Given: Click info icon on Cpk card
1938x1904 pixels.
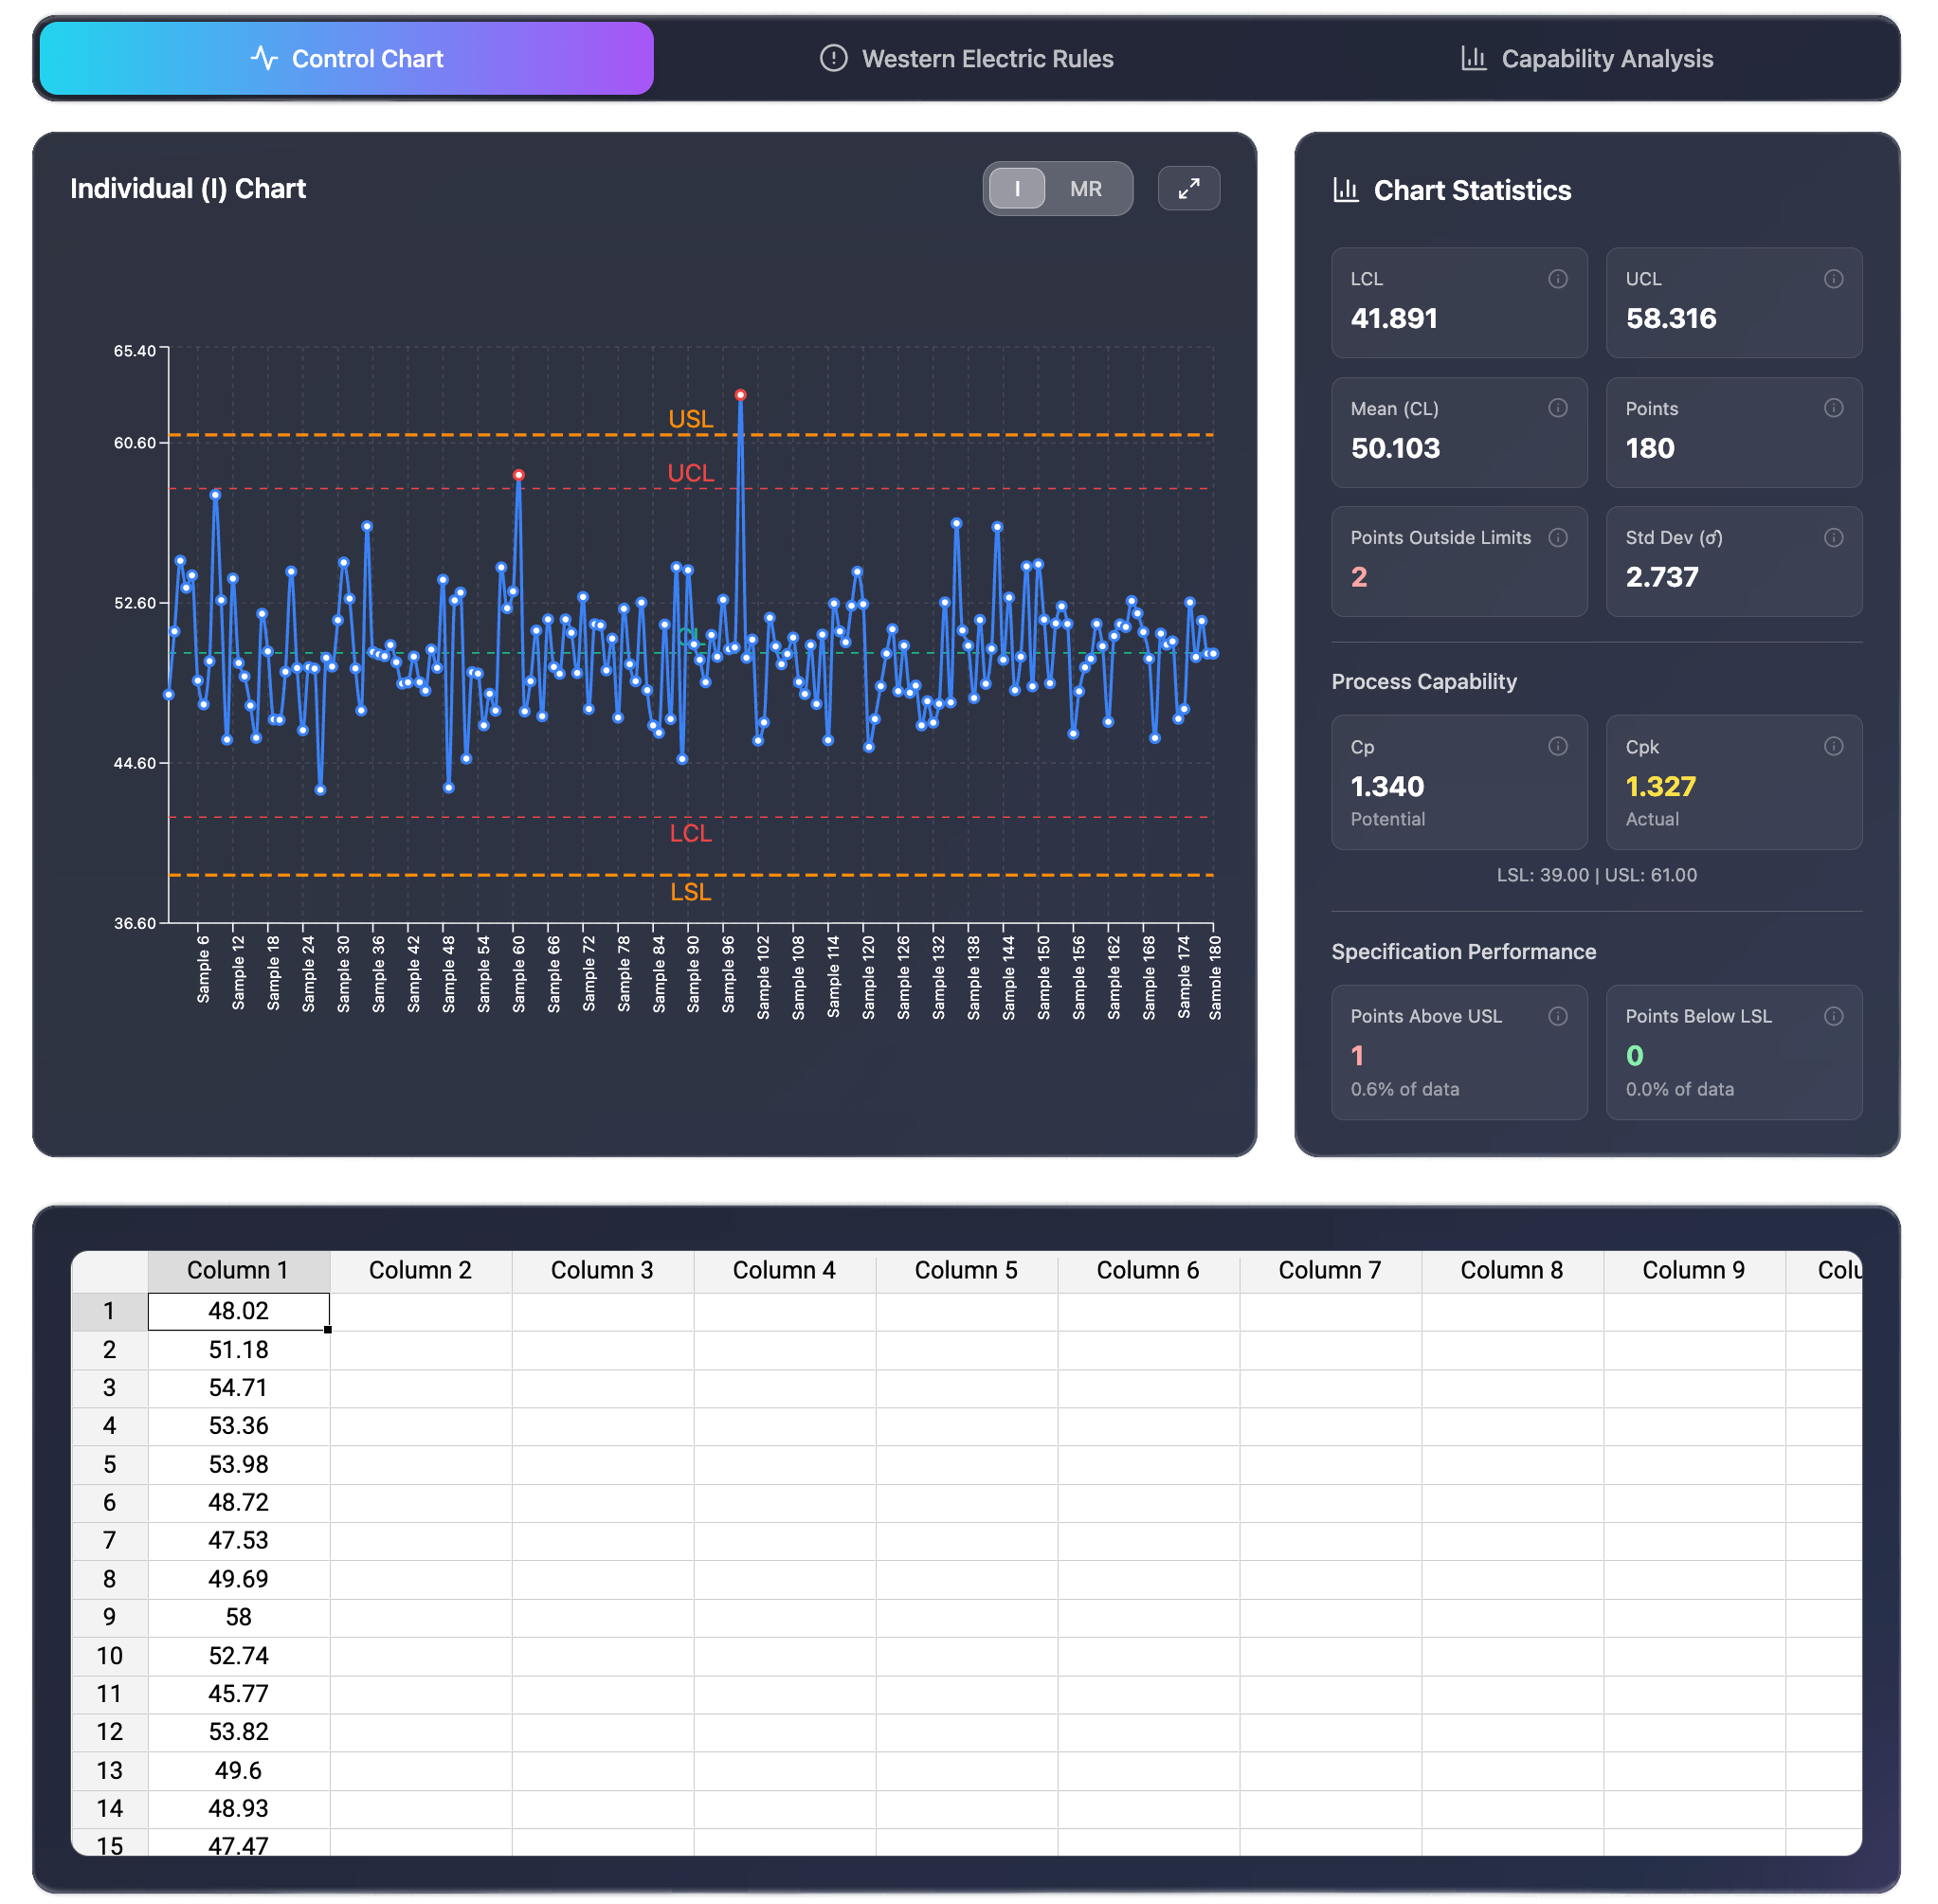Looking at the screenshot, I should point(1832,746).
